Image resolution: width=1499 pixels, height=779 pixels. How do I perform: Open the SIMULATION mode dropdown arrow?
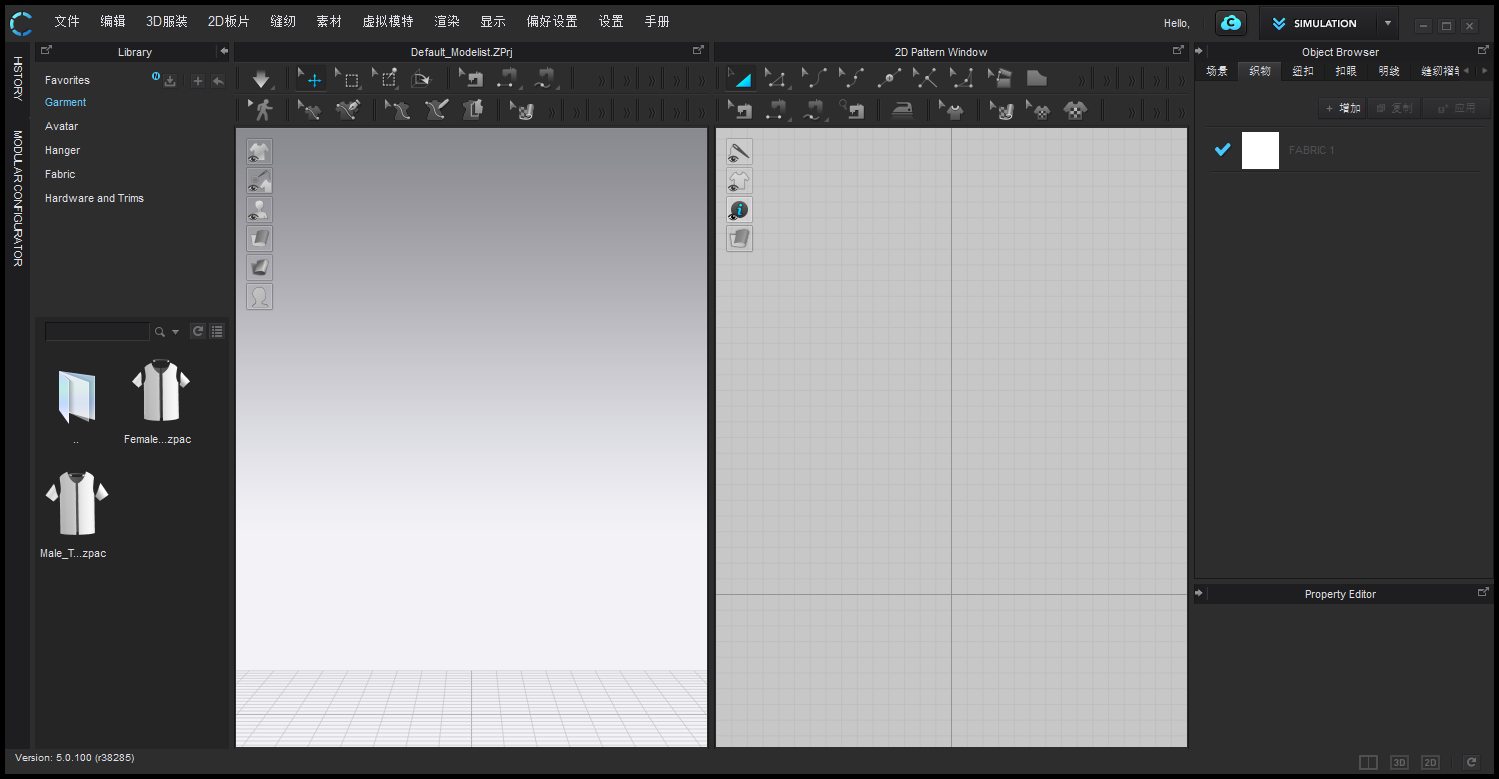pyautogui.click(x=1387, y=23)
